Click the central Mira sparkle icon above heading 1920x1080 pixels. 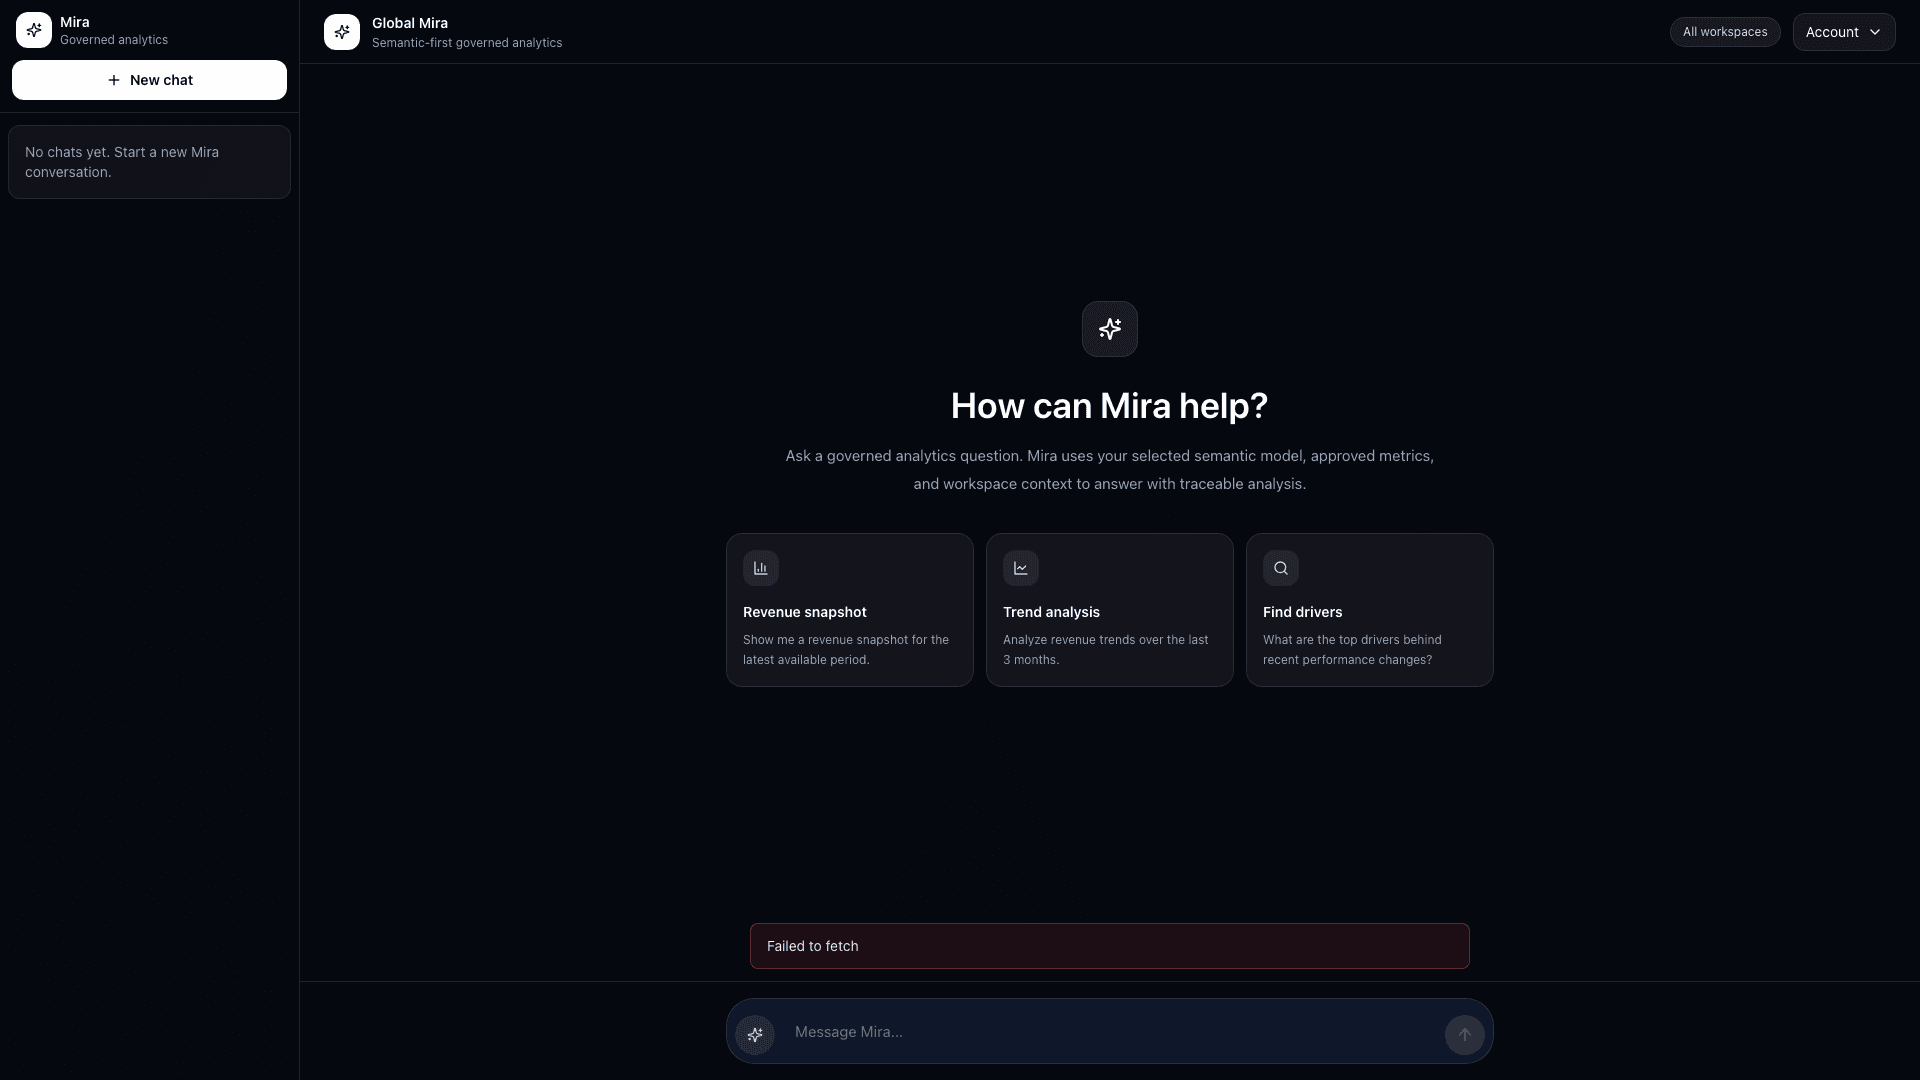pyautogui.click(x=1110, y=329)
